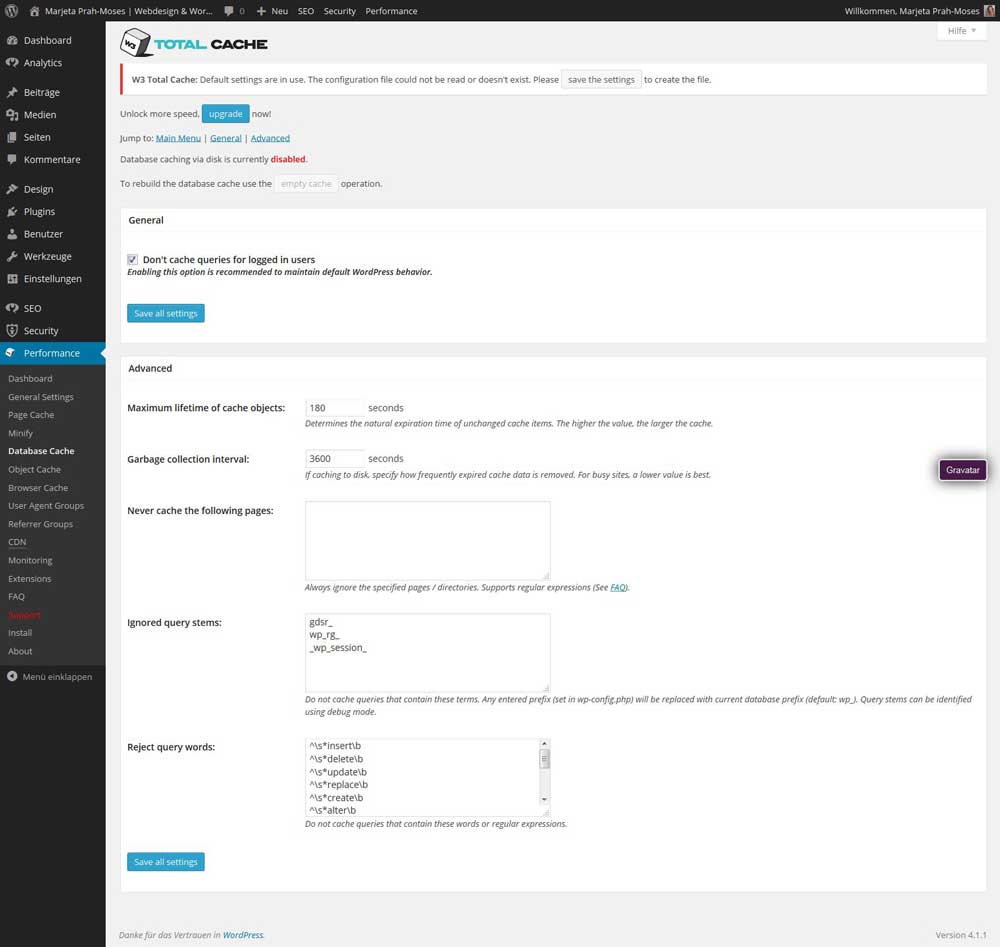Open User Agent Groups submenu item

(46, 506)
